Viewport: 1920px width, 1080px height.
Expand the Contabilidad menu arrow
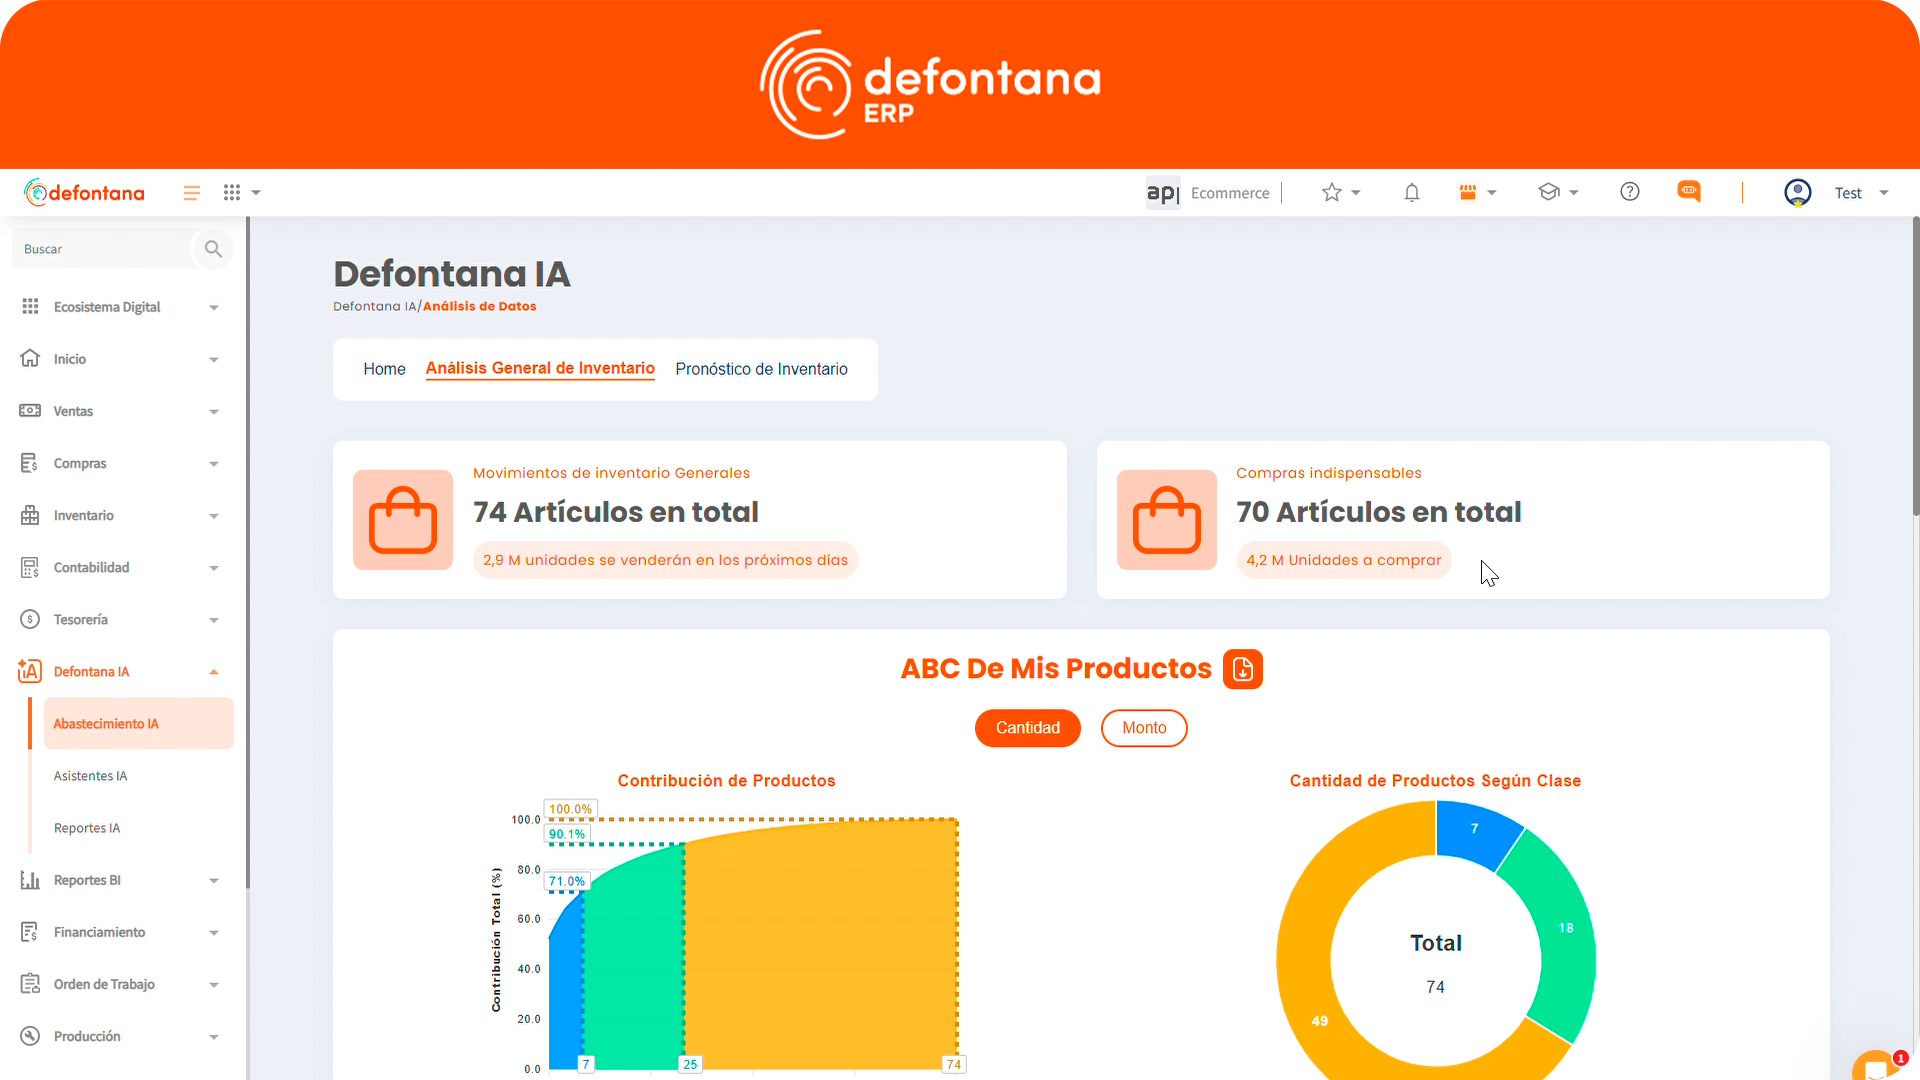[214, 568]
